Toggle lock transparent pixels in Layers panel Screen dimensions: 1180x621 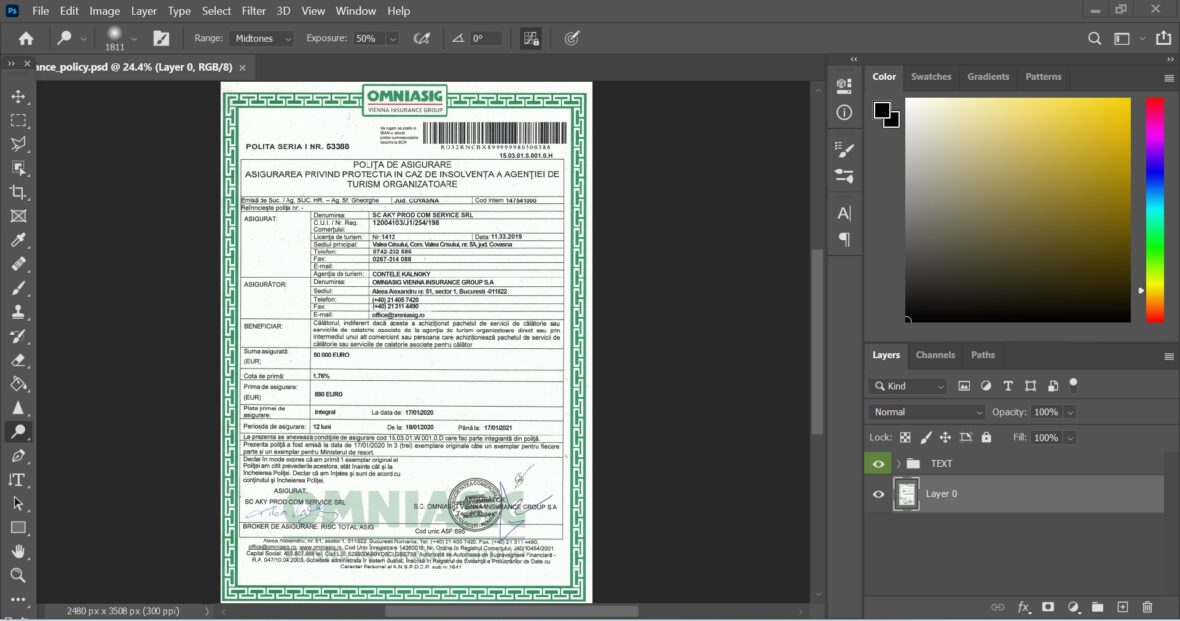903,437
